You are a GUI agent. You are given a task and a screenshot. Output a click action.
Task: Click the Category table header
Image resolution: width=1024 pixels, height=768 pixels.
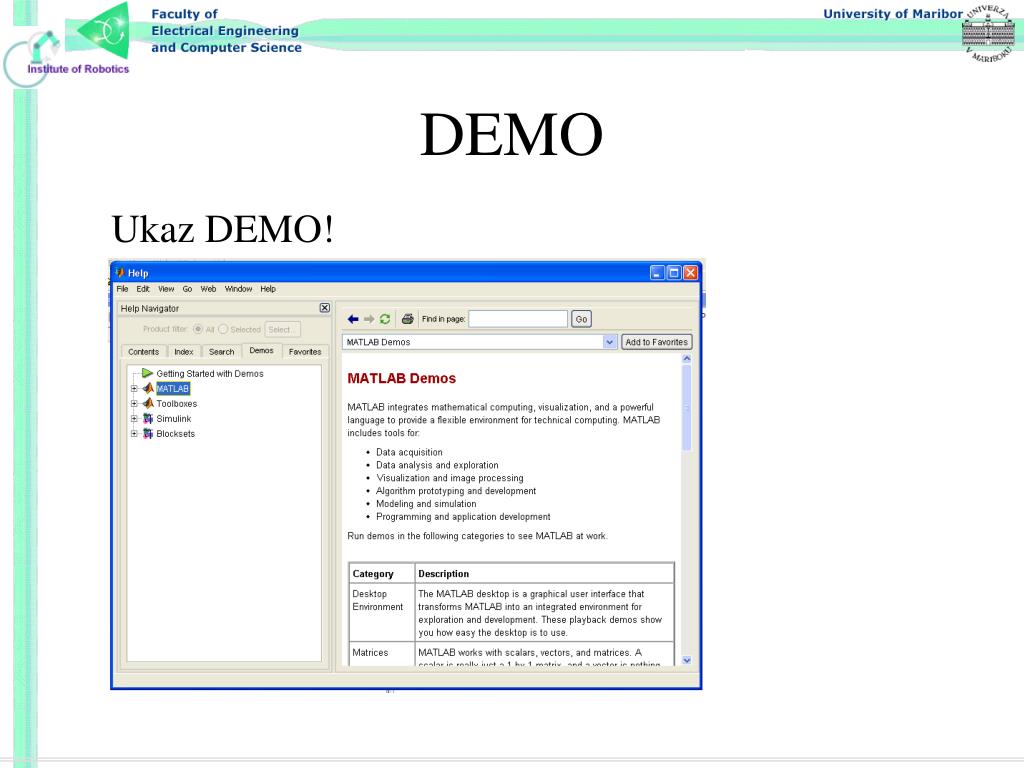382,573
